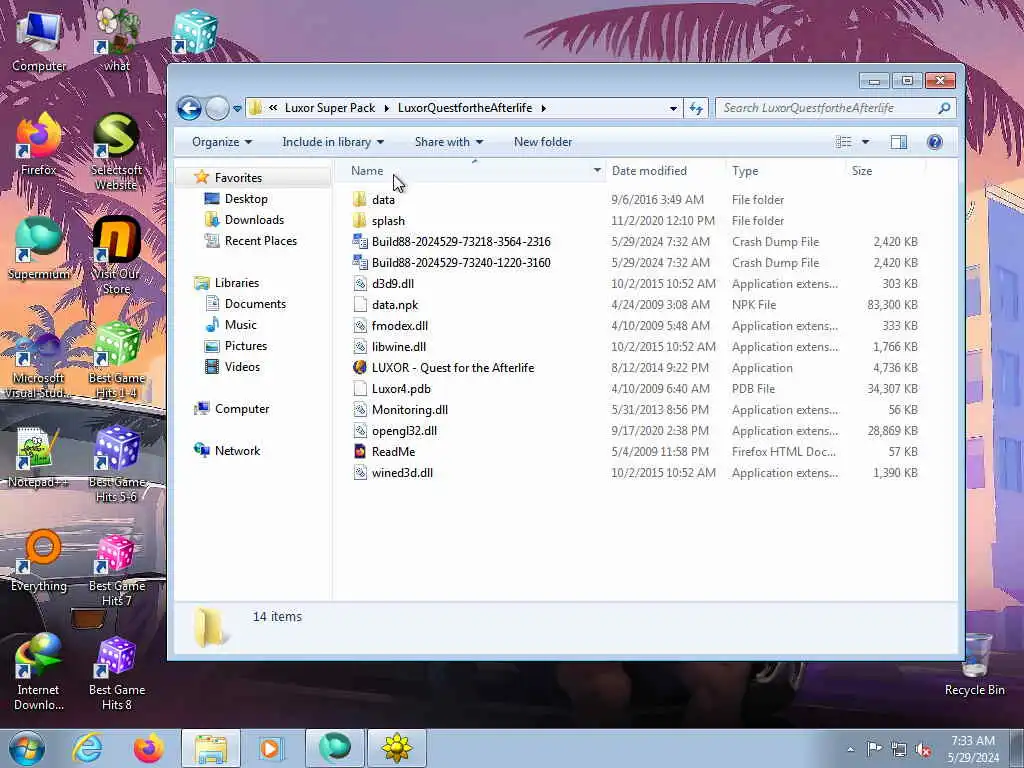
Task: Select the Documents library
Action: [255, 304]
